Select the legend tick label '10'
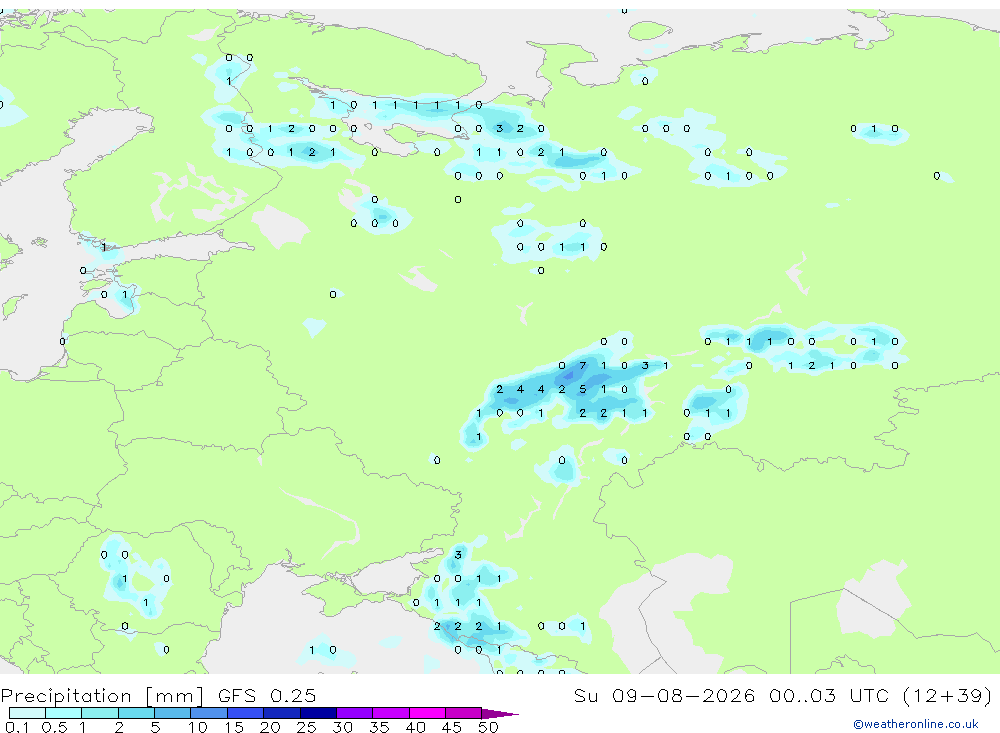1000x733 pixels. click(x=198, y=727)
